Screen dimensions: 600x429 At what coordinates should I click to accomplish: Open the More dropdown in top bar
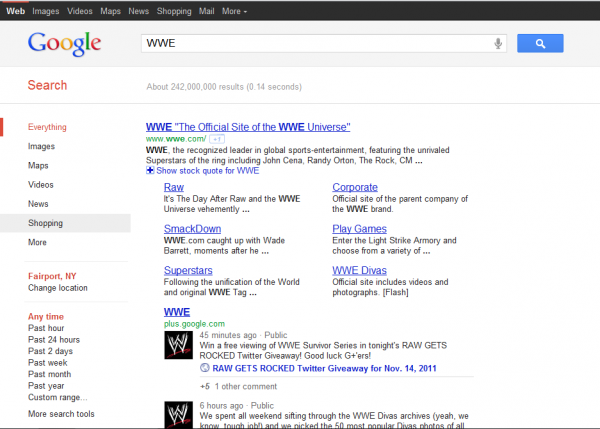[x=235, y=11]
